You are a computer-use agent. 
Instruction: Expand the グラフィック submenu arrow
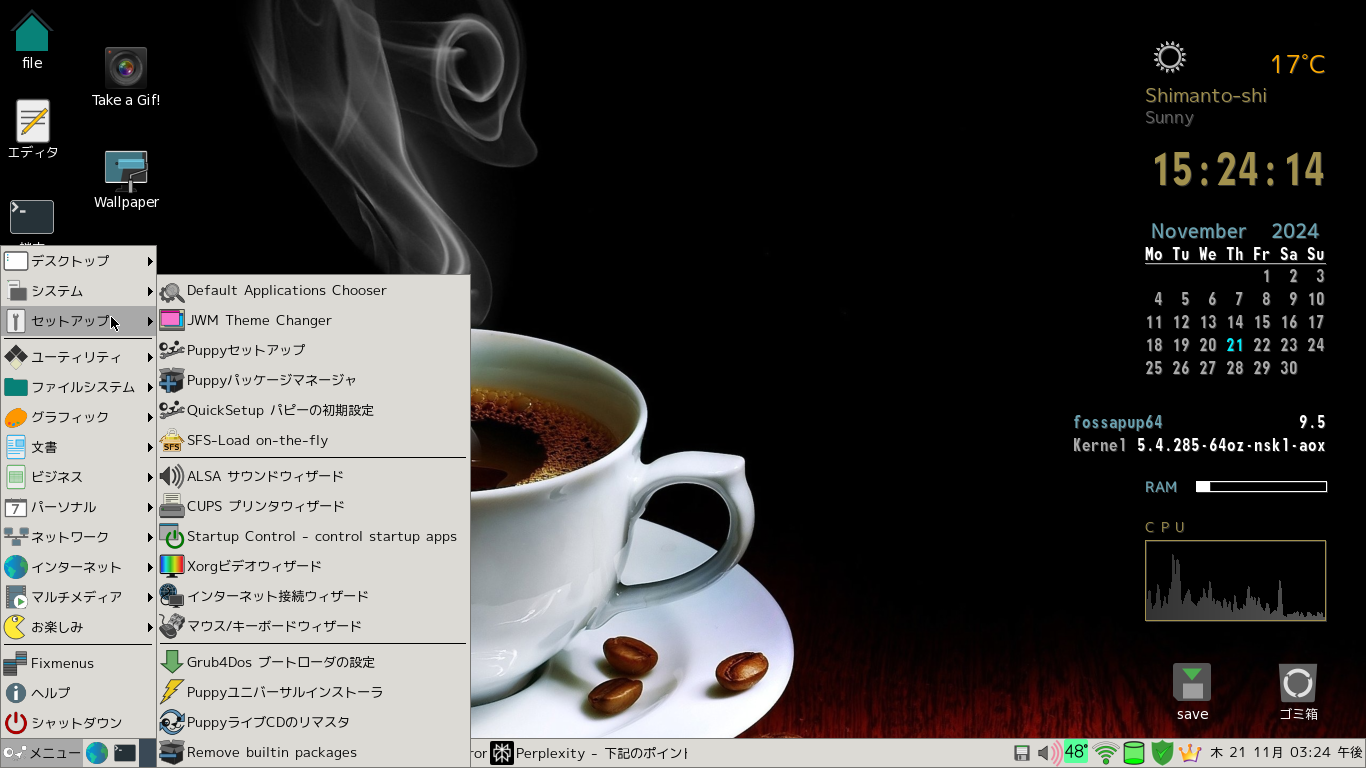pyautogui.click(x=150, y=417)
